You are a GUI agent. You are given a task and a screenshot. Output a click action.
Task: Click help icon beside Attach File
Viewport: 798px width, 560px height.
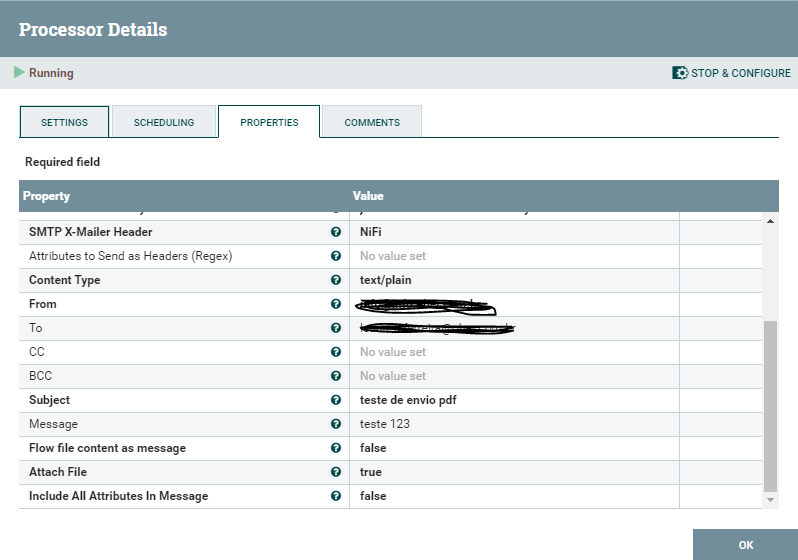click(336, 472)
